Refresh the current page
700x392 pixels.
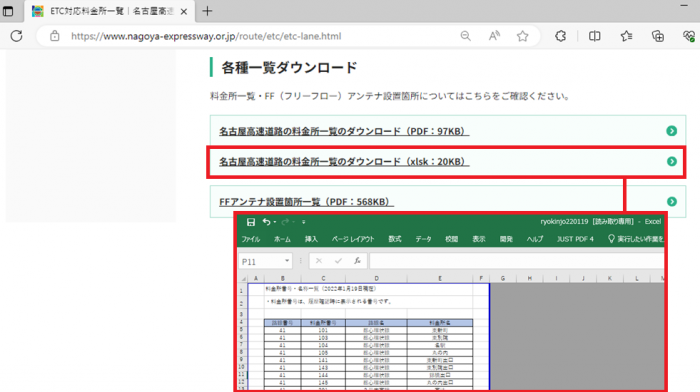click(17, 36)
